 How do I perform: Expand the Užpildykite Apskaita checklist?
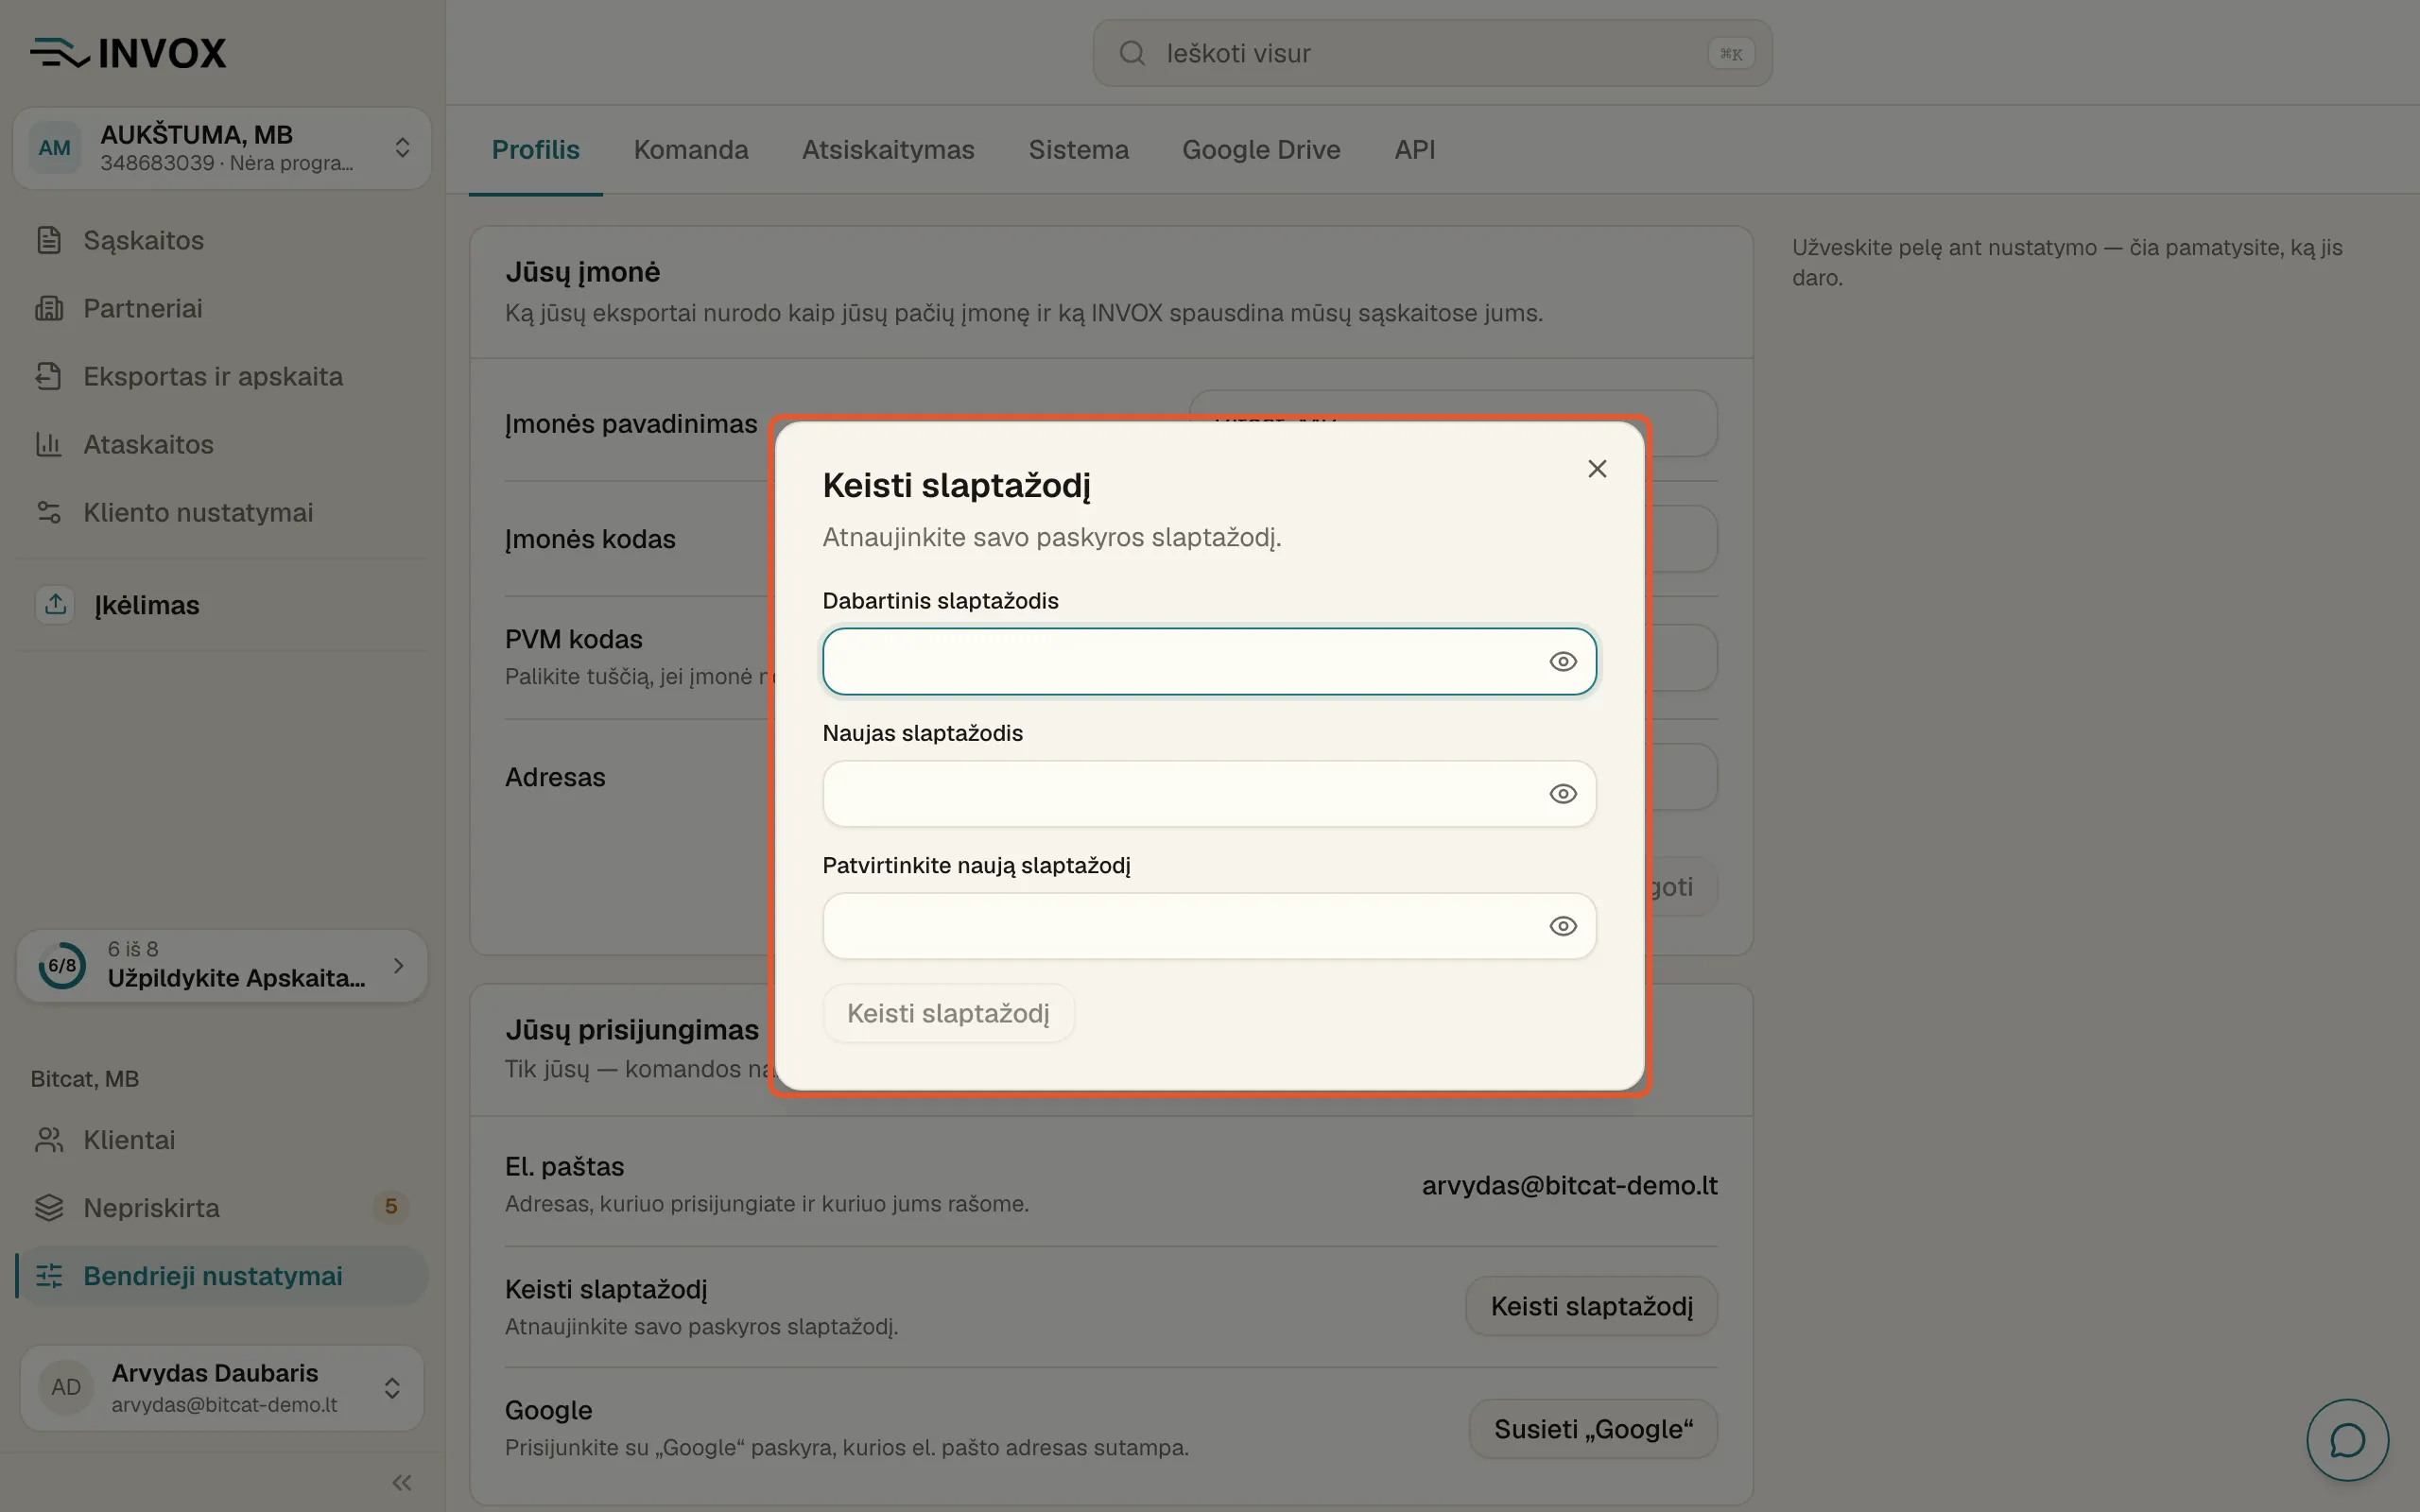tap(222, 966)
